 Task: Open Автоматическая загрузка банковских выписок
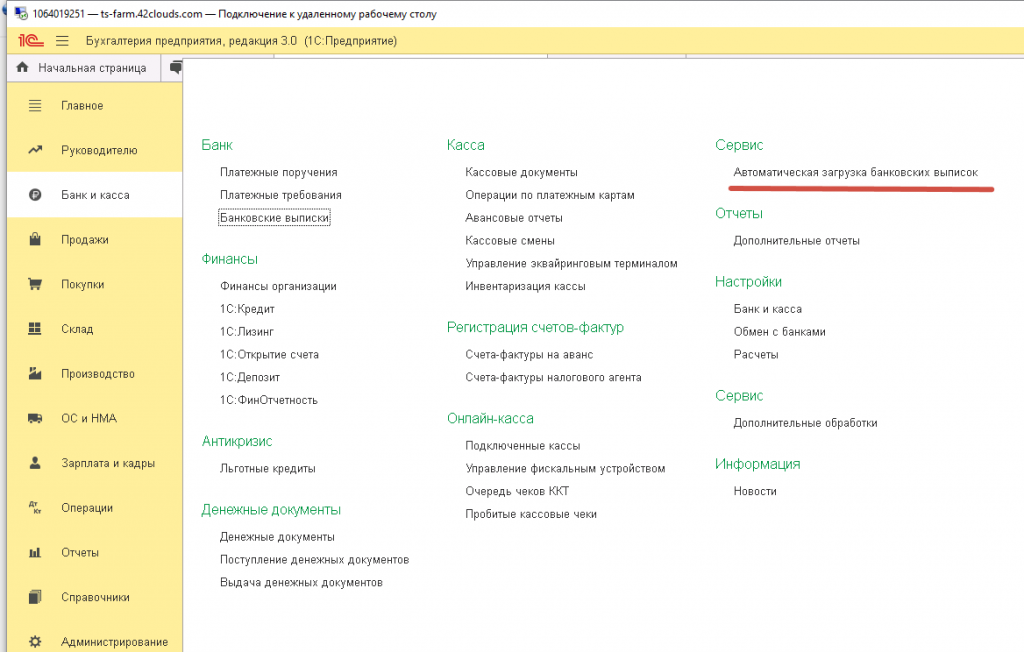click(856, 172)
